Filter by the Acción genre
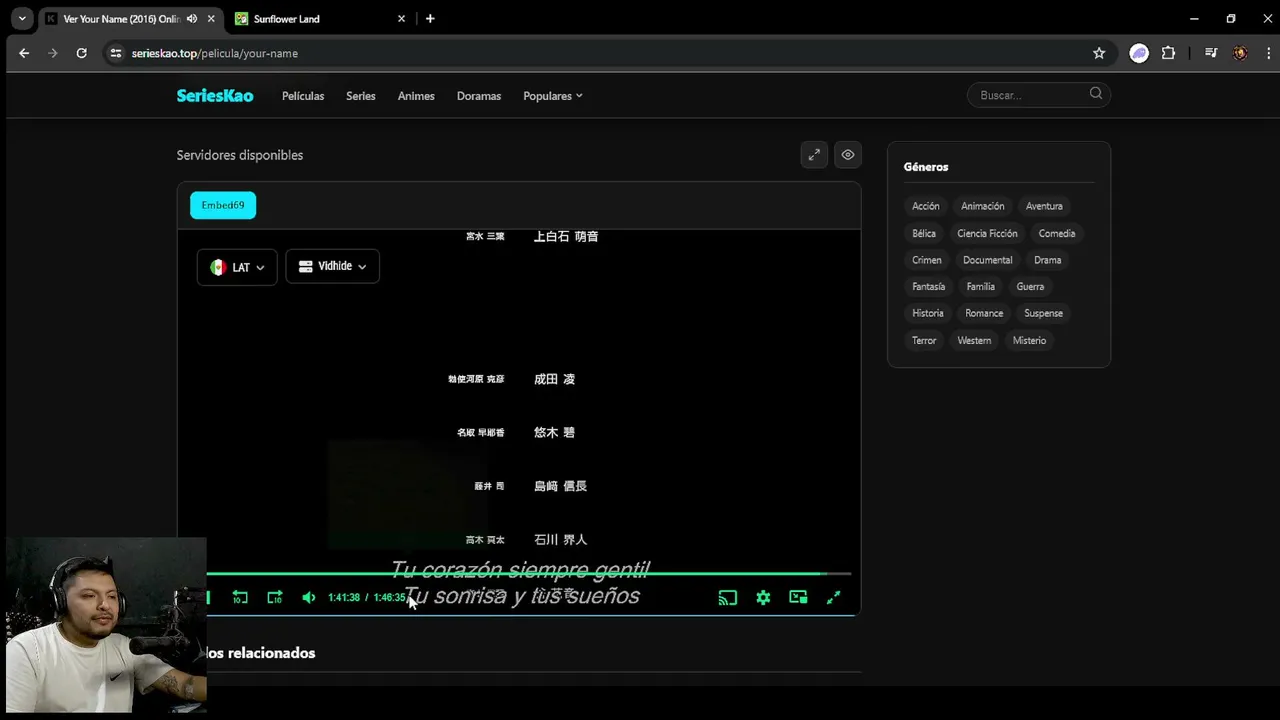Image resolution: width=1280 pixels, height=720 pixels. click(x=926, y=206)
